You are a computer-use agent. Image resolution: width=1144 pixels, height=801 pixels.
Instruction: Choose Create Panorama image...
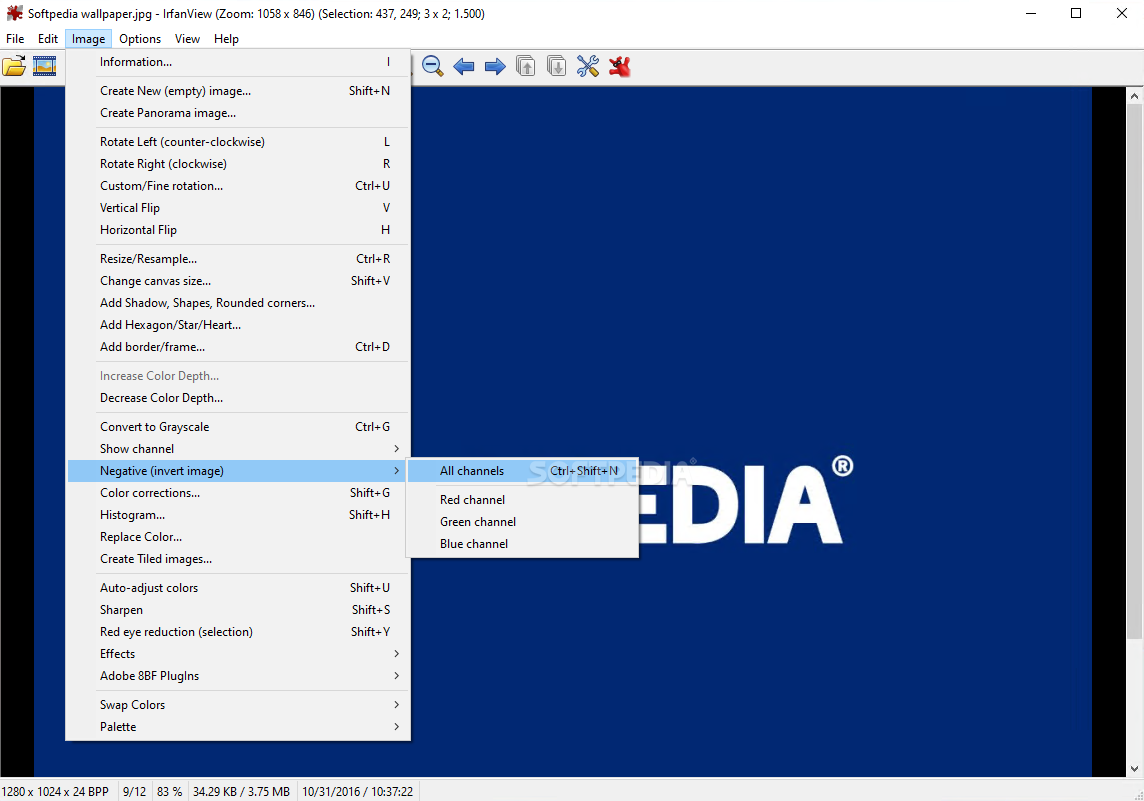238,113
